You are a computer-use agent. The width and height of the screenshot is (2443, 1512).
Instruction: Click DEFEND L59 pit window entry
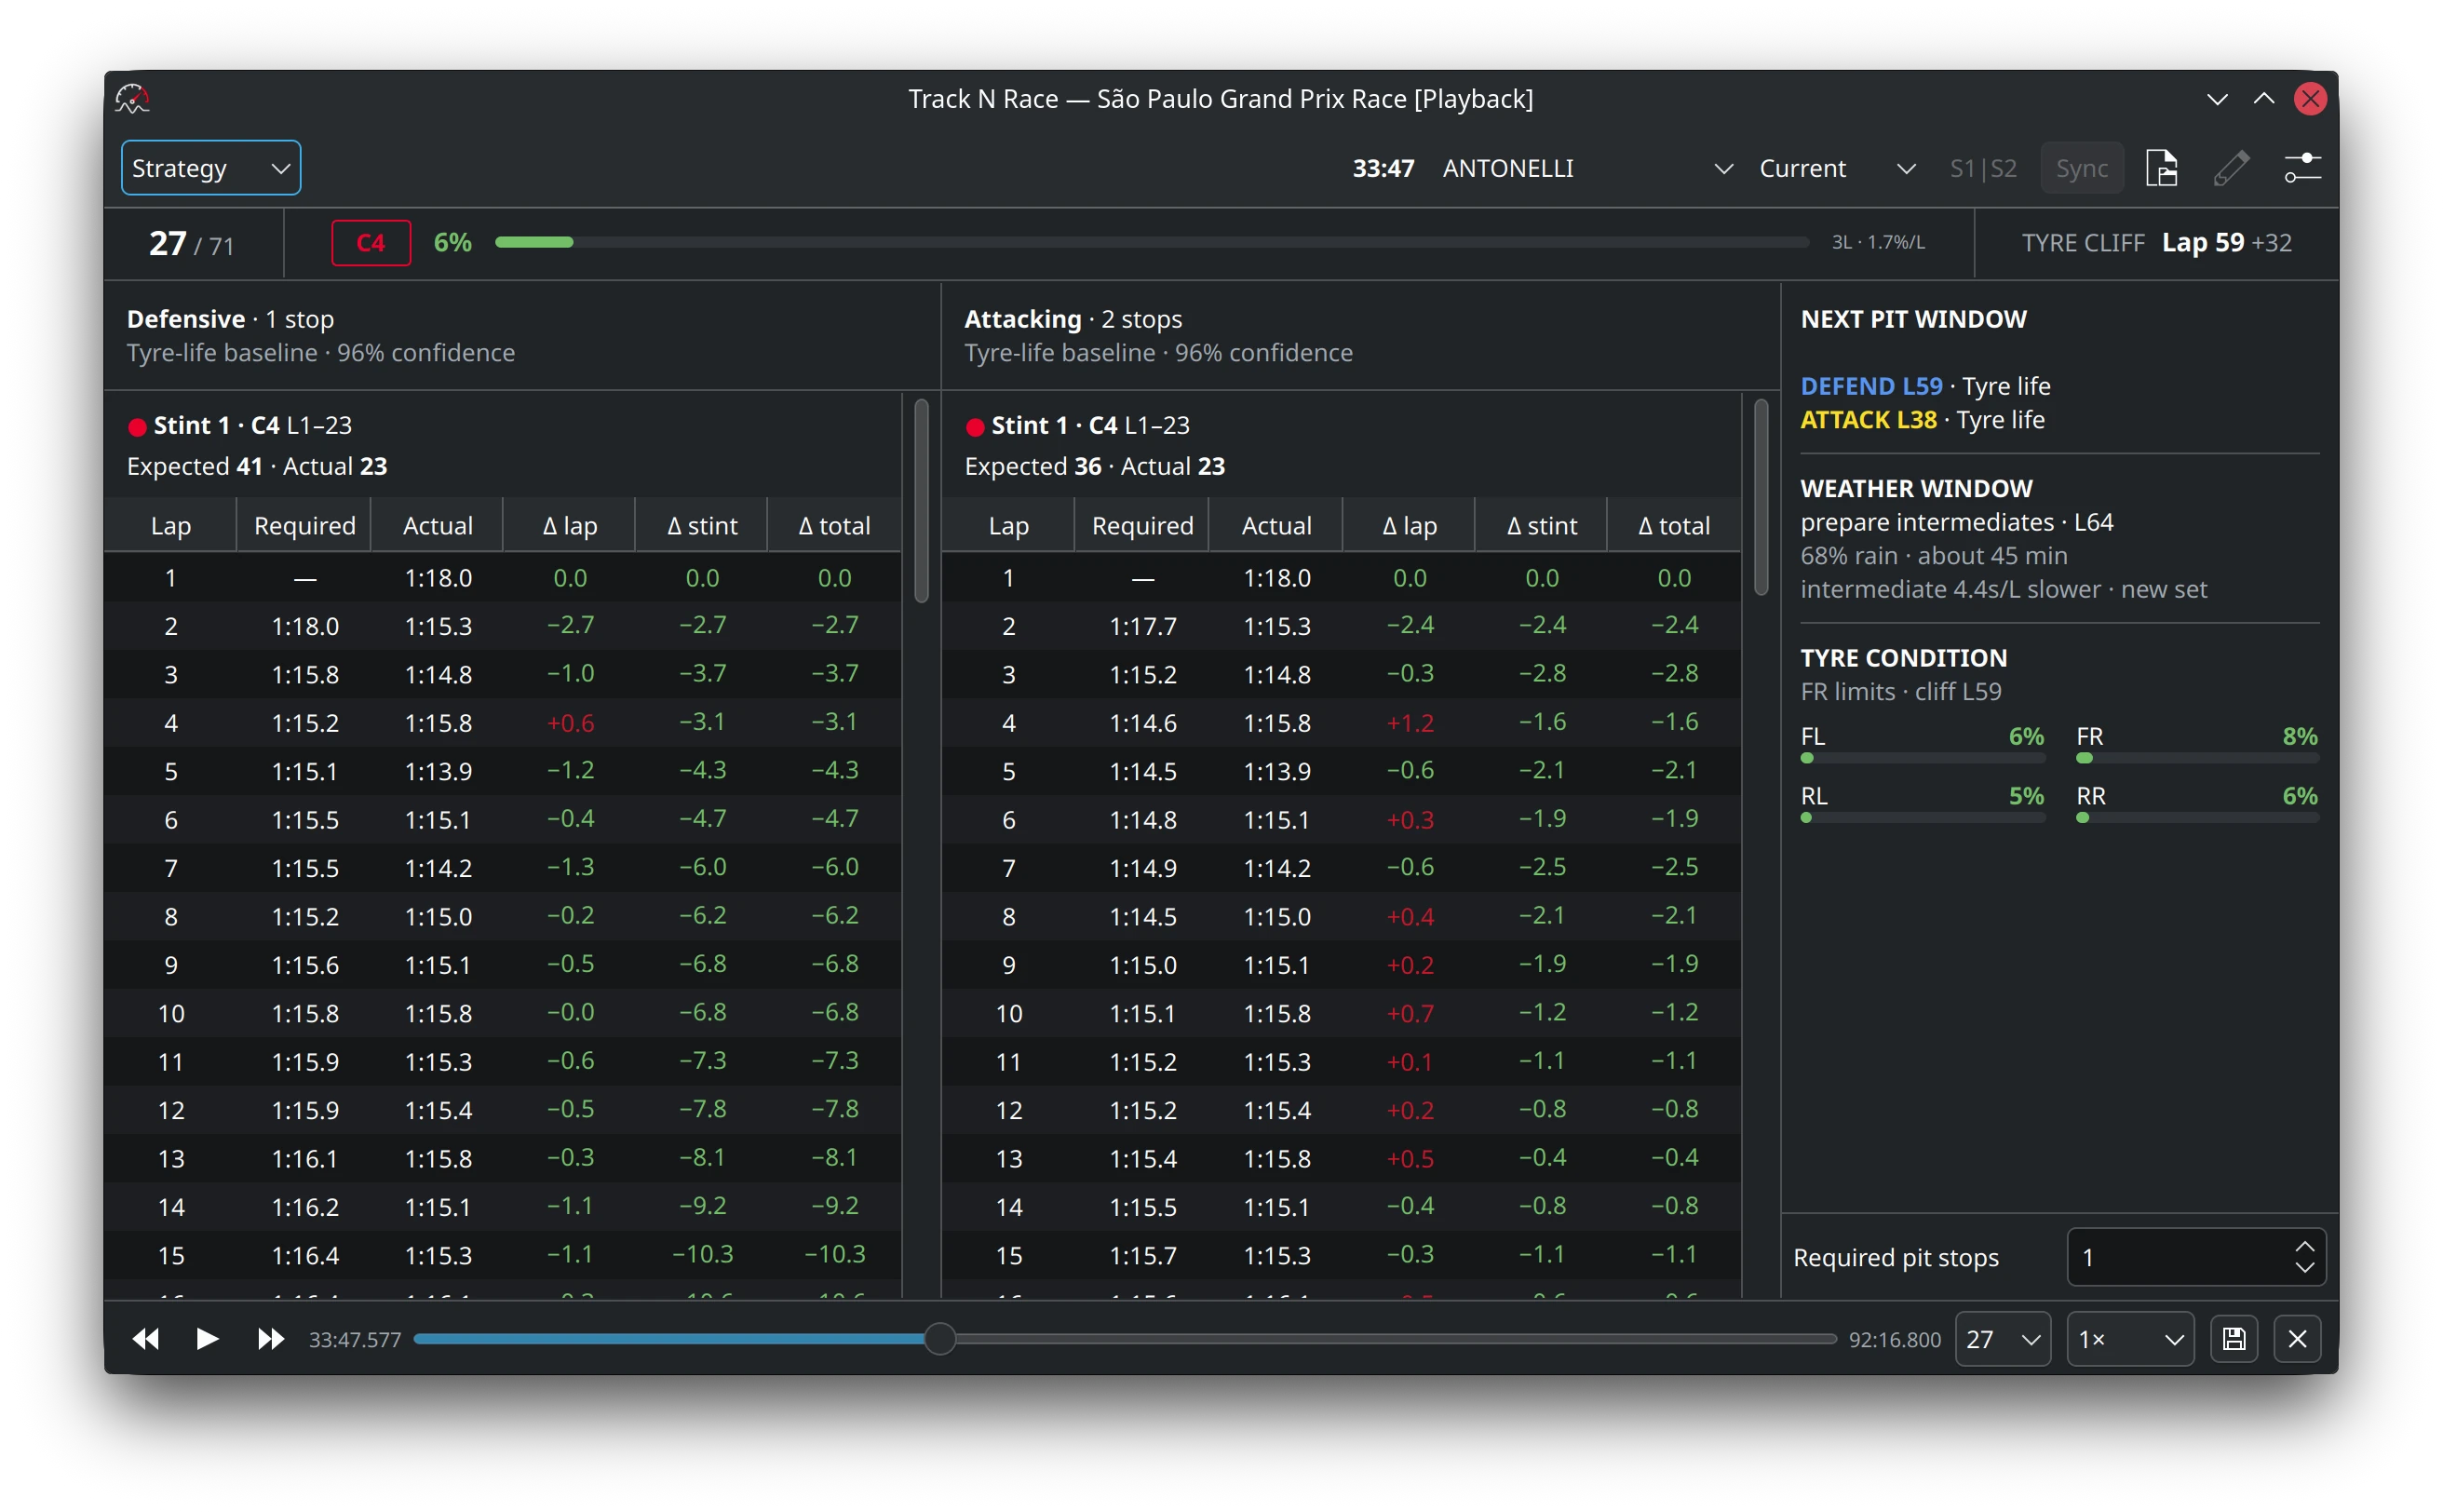tap(1925, 386)
